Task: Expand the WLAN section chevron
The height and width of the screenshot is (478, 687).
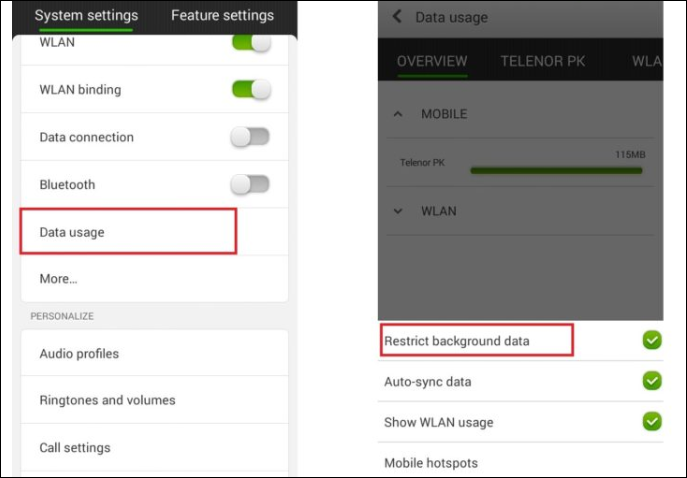Action: click(x=398, y=211)
